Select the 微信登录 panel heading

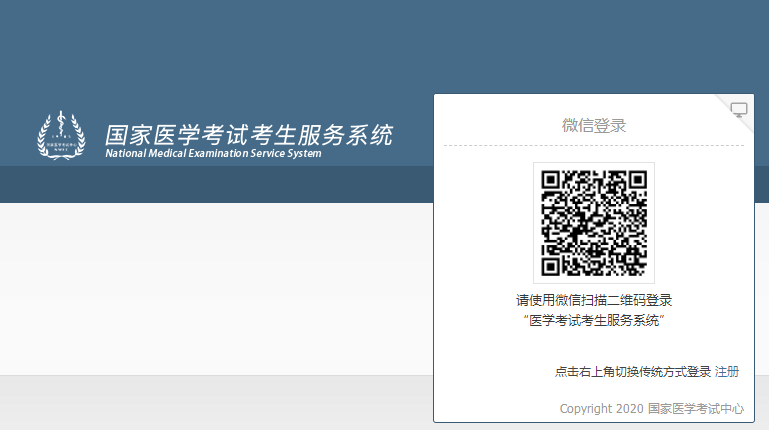coord(593,125)
